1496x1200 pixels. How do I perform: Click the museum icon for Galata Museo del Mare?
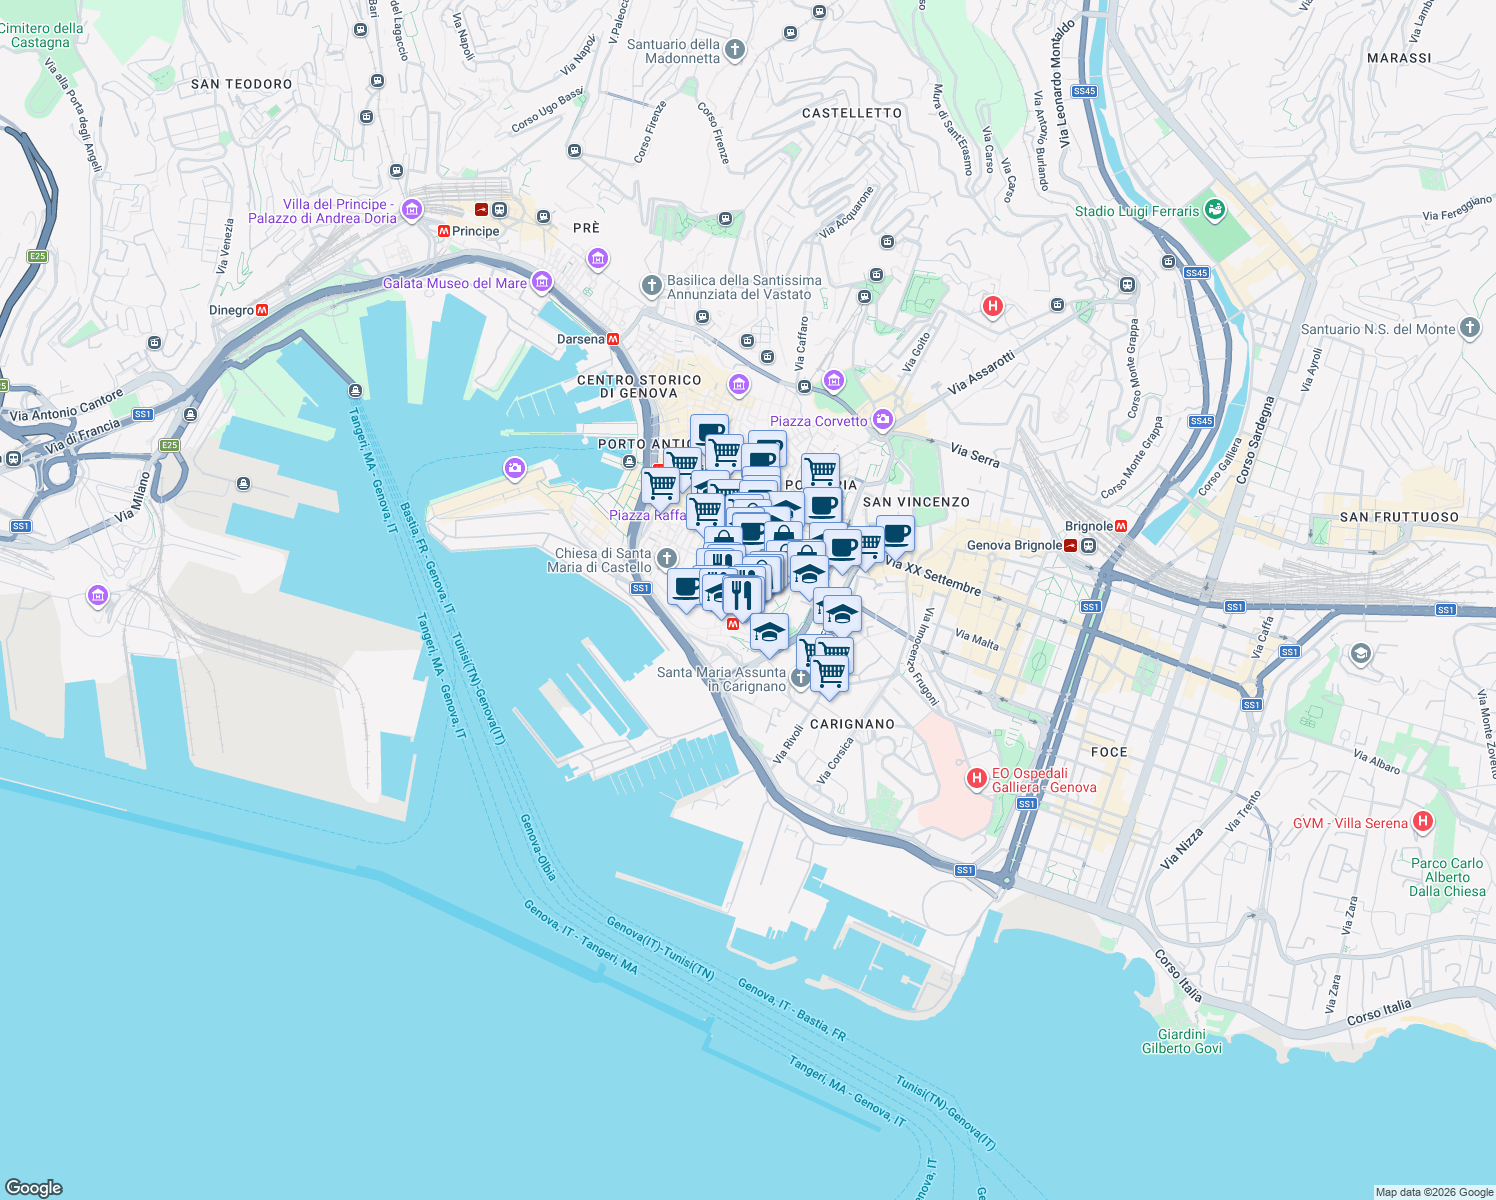coord(541,283)
